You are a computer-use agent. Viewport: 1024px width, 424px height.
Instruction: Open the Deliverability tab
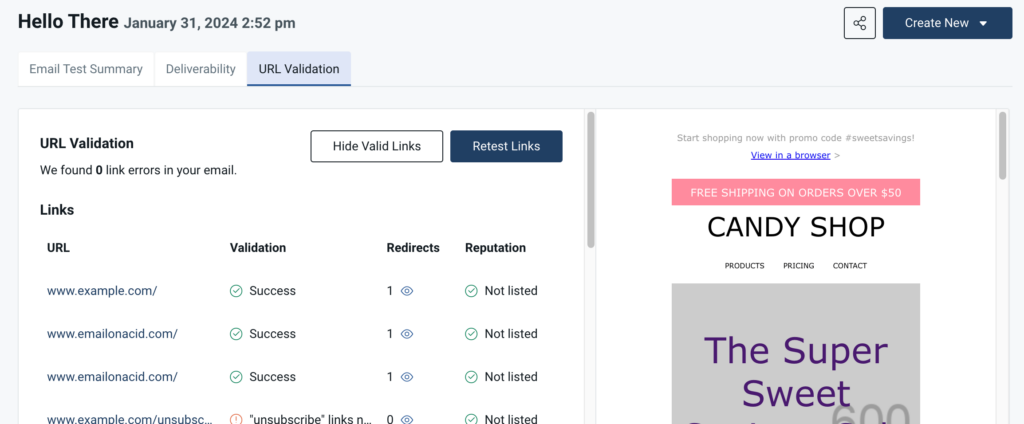point(200,69)
